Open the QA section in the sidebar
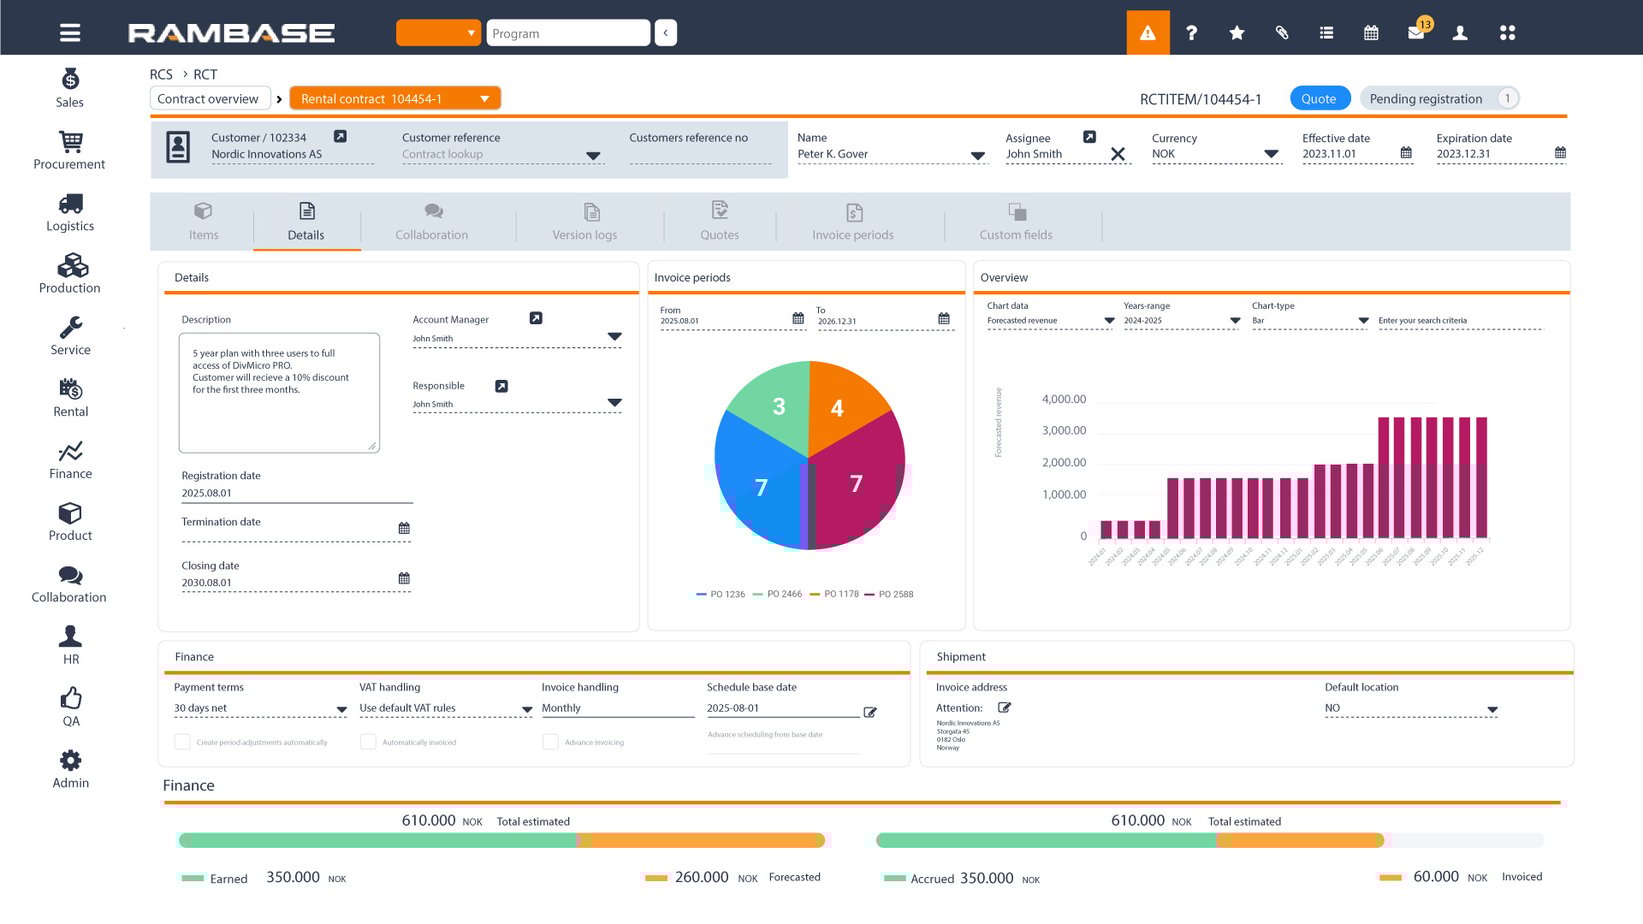This screenshot has height=924, width=1643. click(69, 706)
